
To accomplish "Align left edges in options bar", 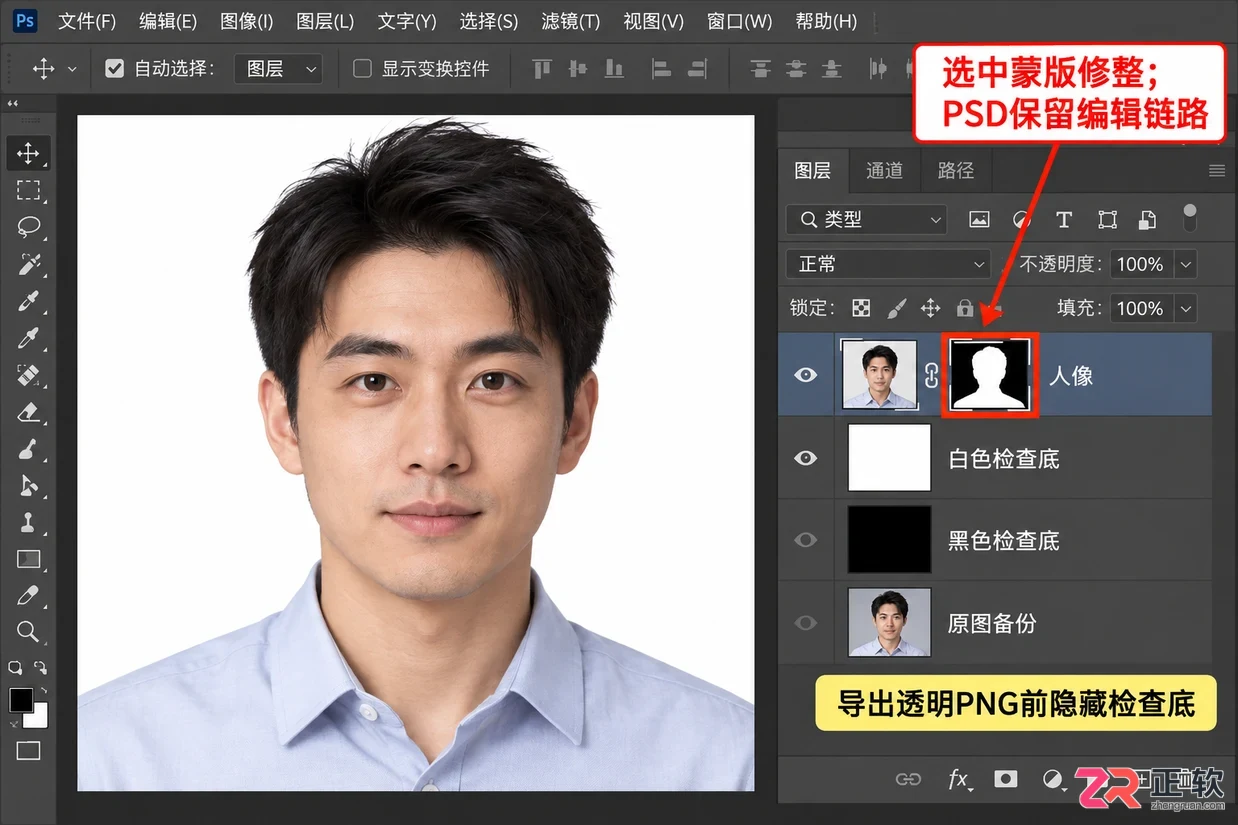I will coord(661,68).
